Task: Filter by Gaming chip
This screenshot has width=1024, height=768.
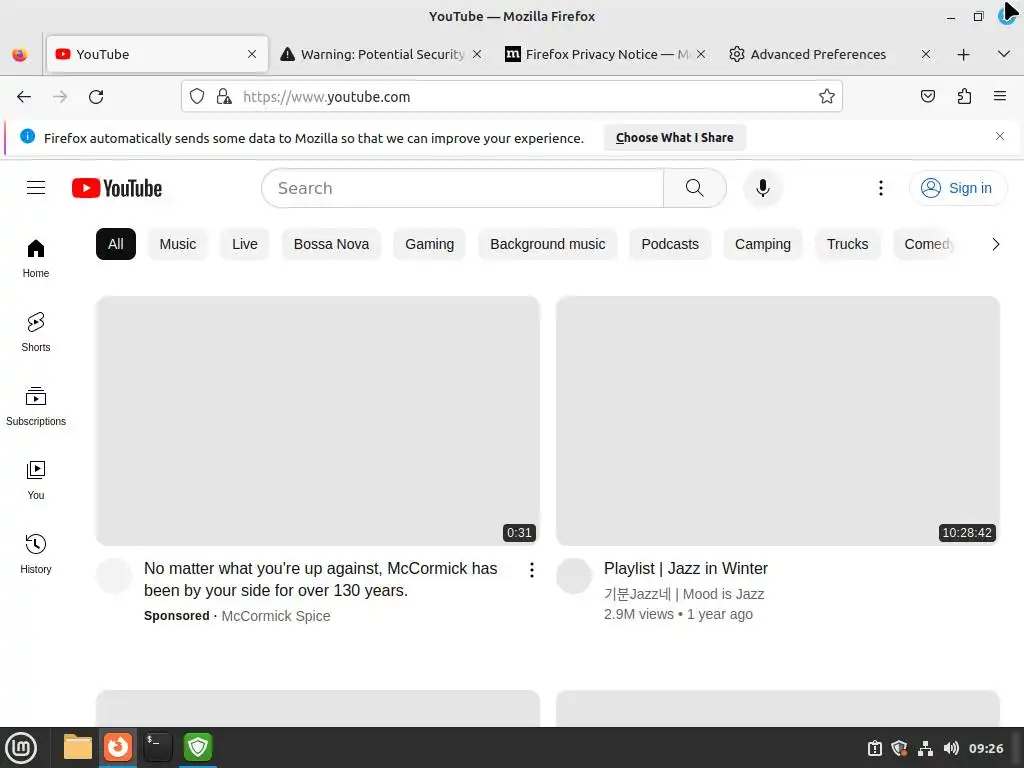Action: tap(429, 244)
